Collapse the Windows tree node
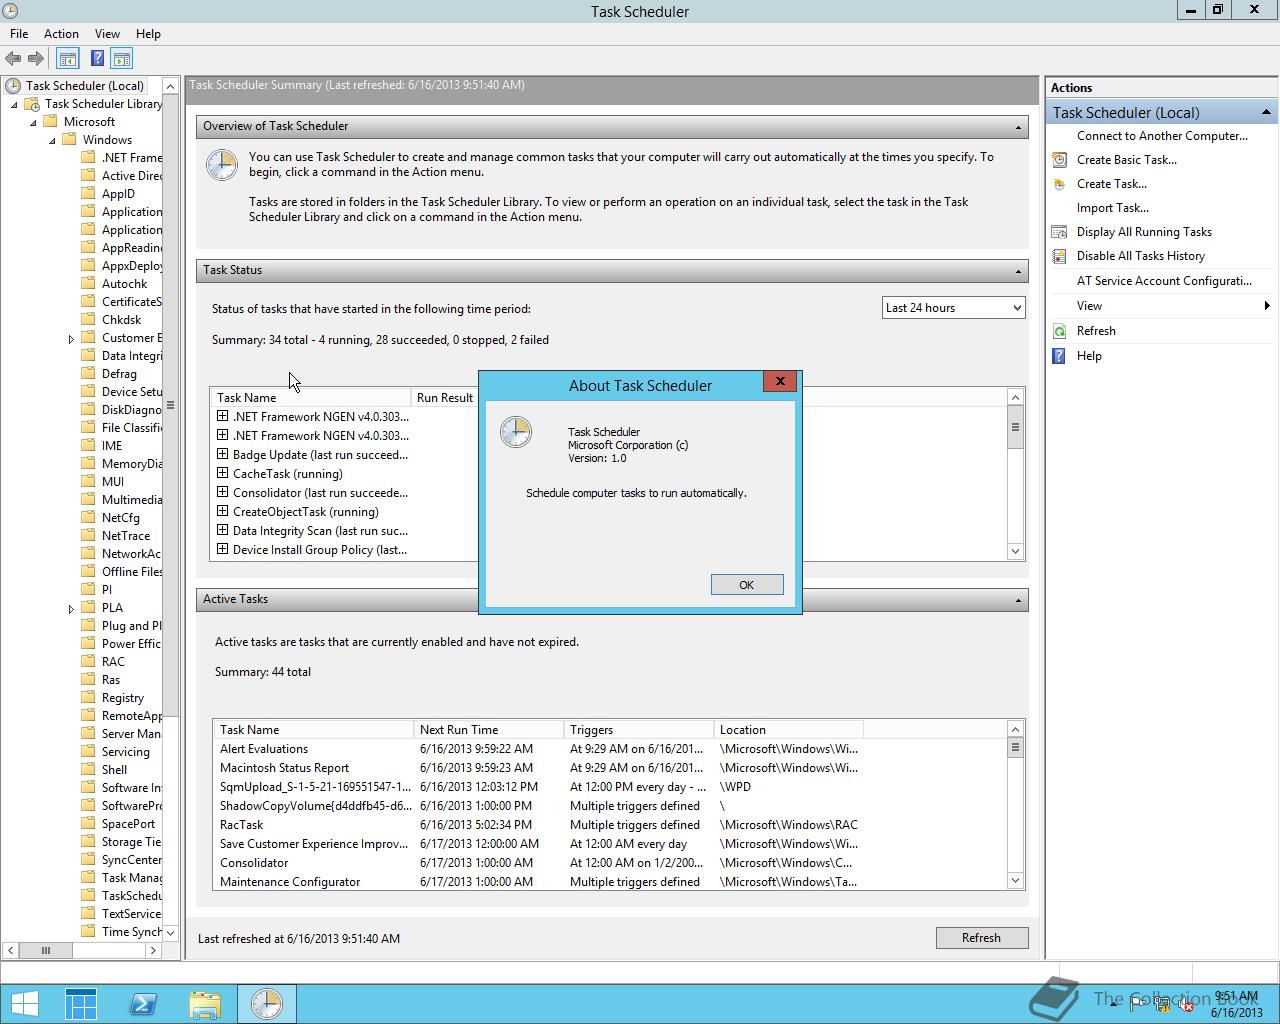Image resolution: width=1280 pixels, height=1024 pixels. pos(53,140)
